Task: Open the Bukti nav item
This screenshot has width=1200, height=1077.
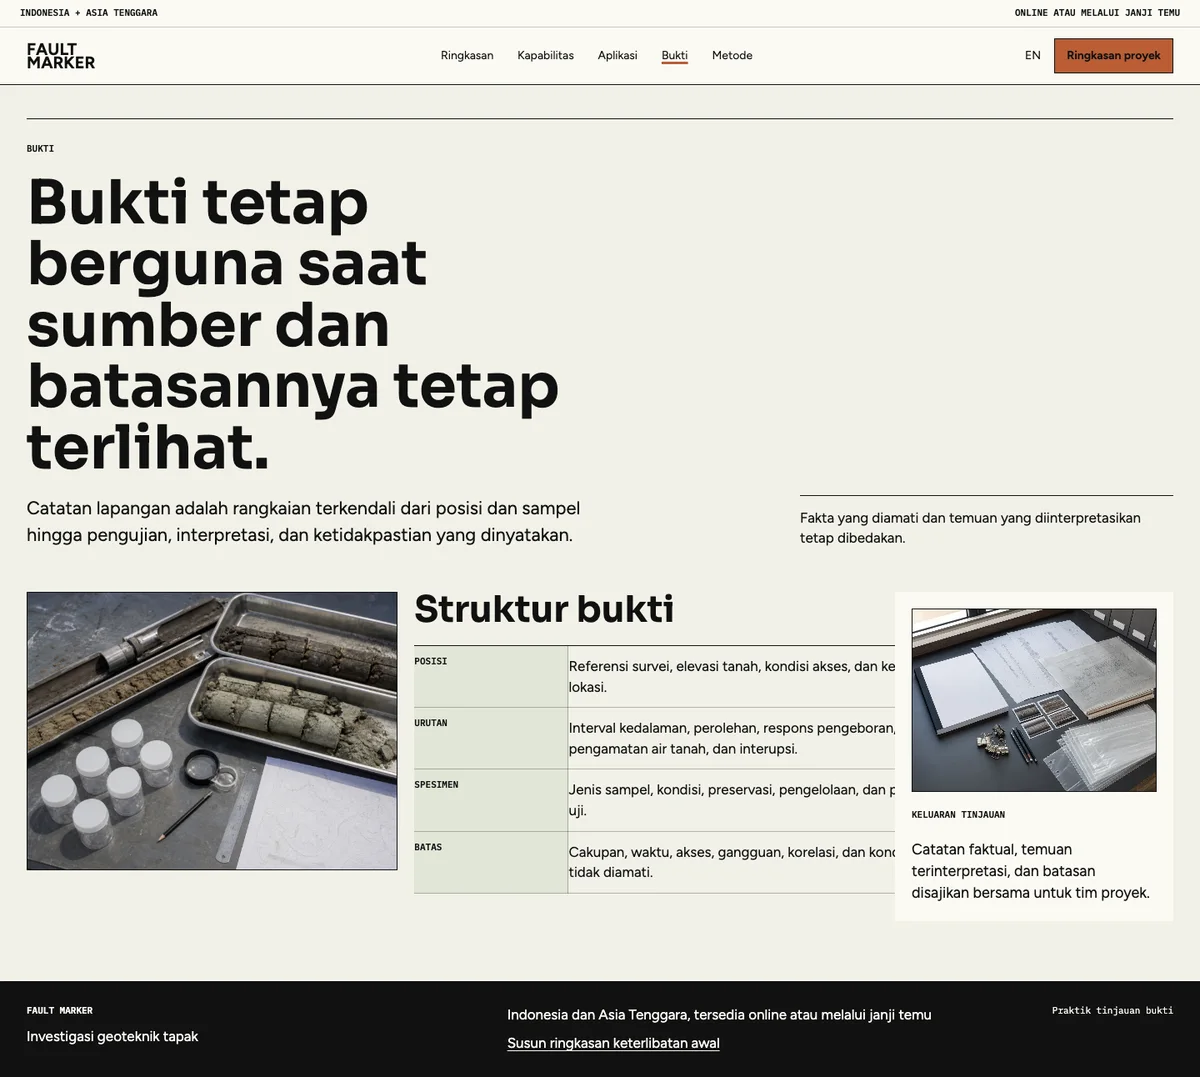Action: click(x=674, y=56)
